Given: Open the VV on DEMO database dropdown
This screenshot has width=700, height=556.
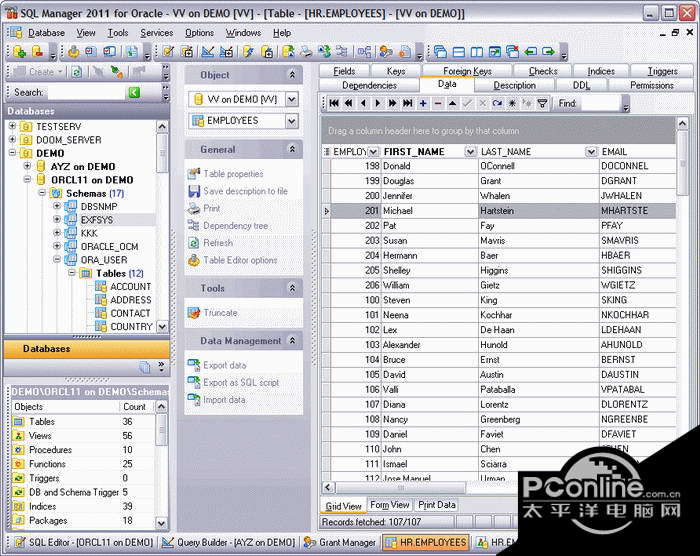Looking at the screenshot, I should [292, 99].
